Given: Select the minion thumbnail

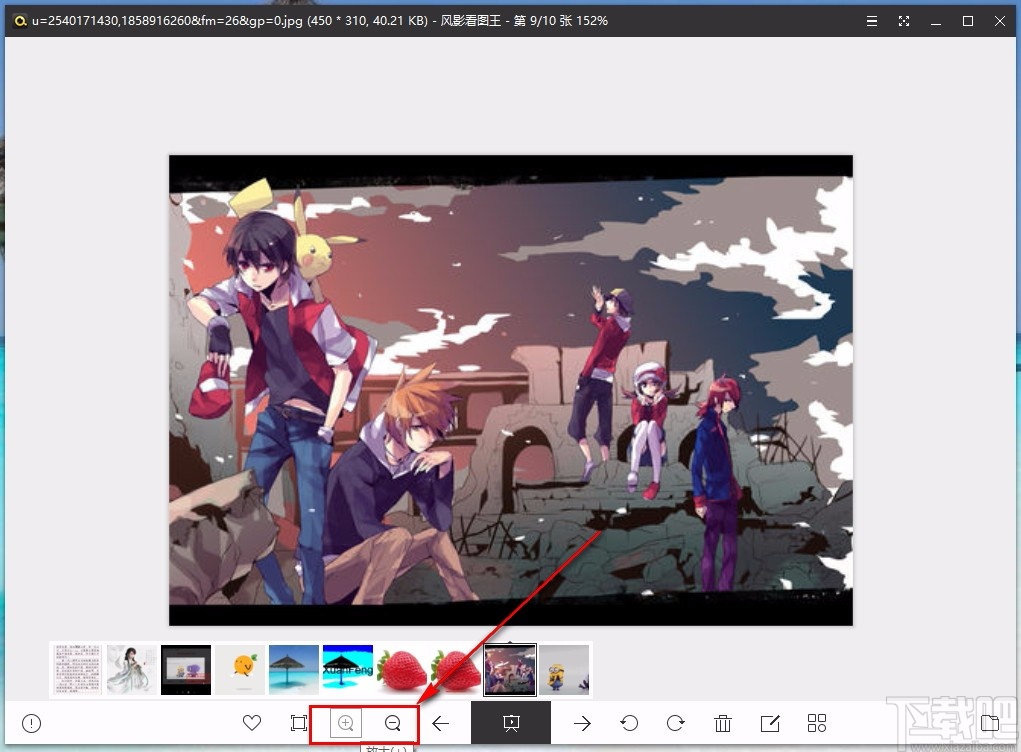Looking at the screenshot, I should (x=564, y=670).
